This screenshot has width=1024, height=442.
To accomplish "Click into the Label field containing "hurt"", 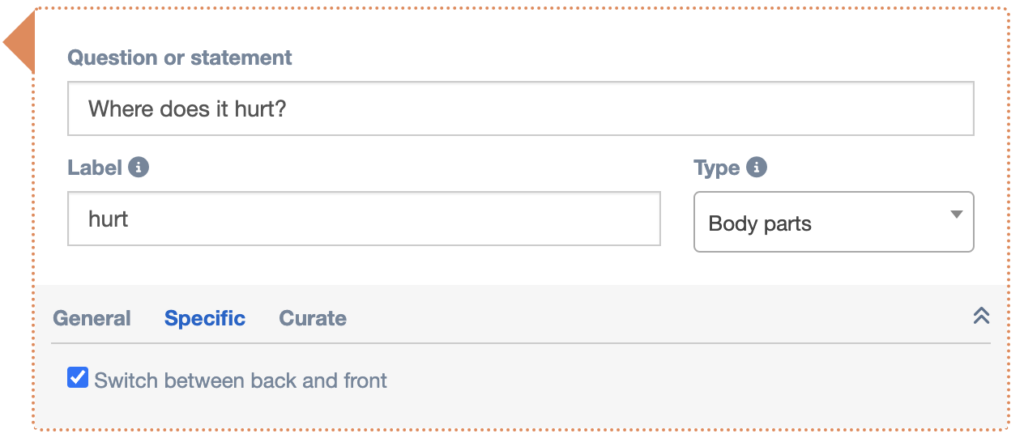I will (x=363, y=218).
